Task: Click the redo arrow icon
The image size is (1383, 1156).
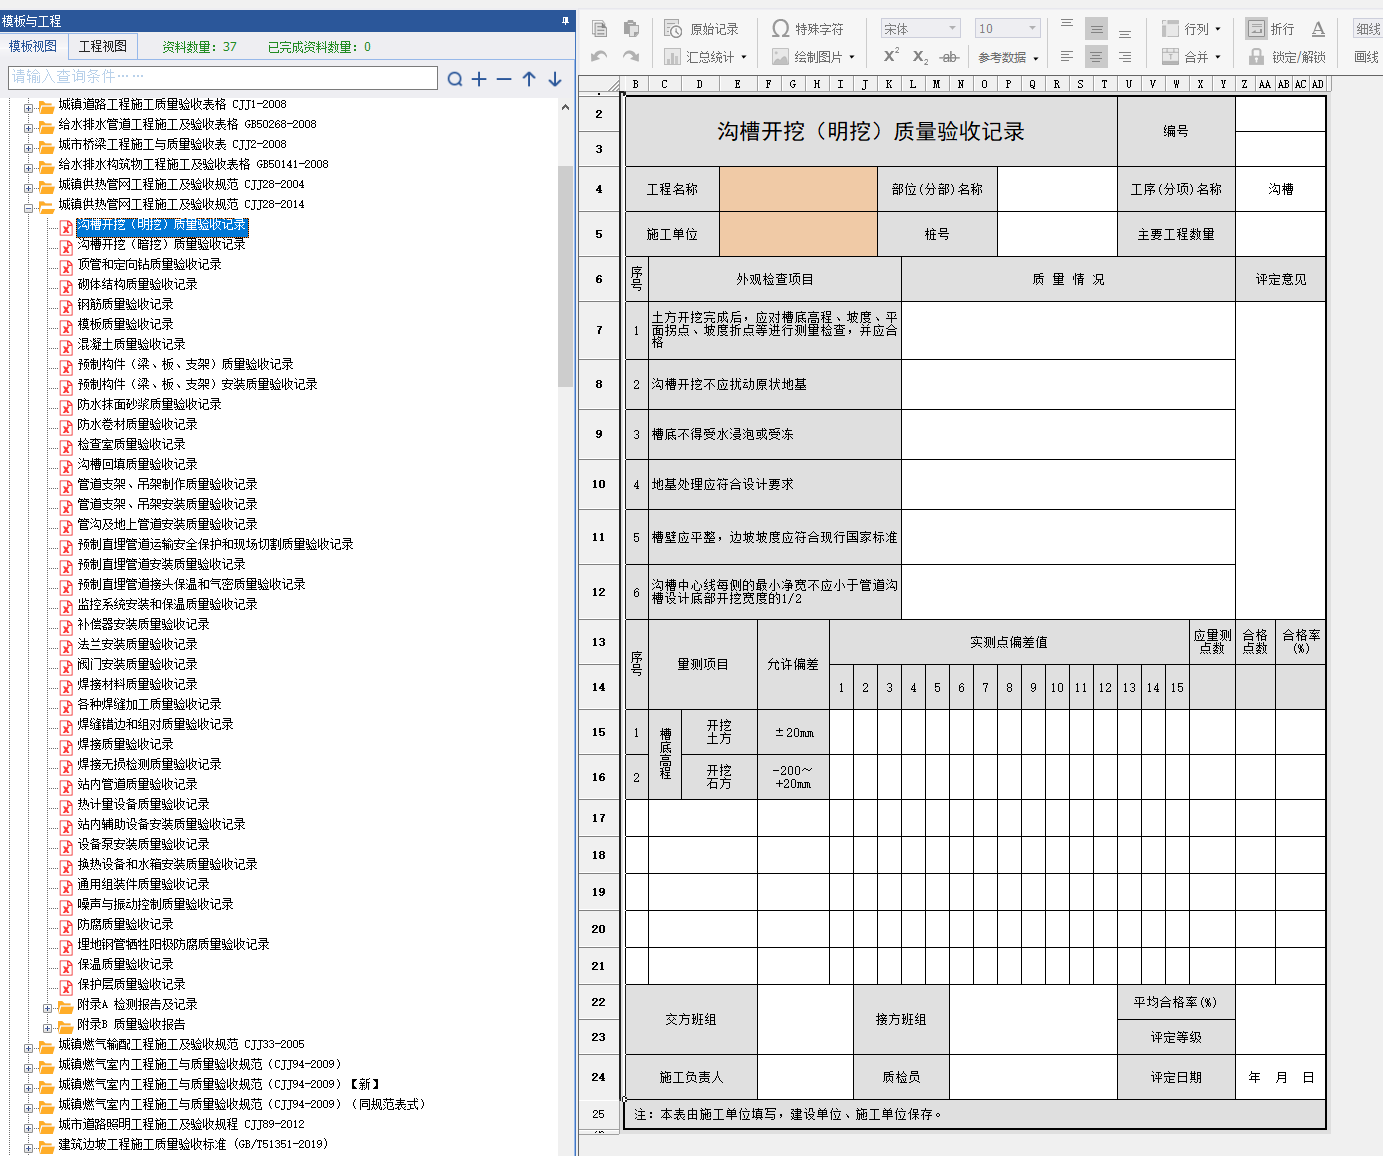Action: [631, 57]
